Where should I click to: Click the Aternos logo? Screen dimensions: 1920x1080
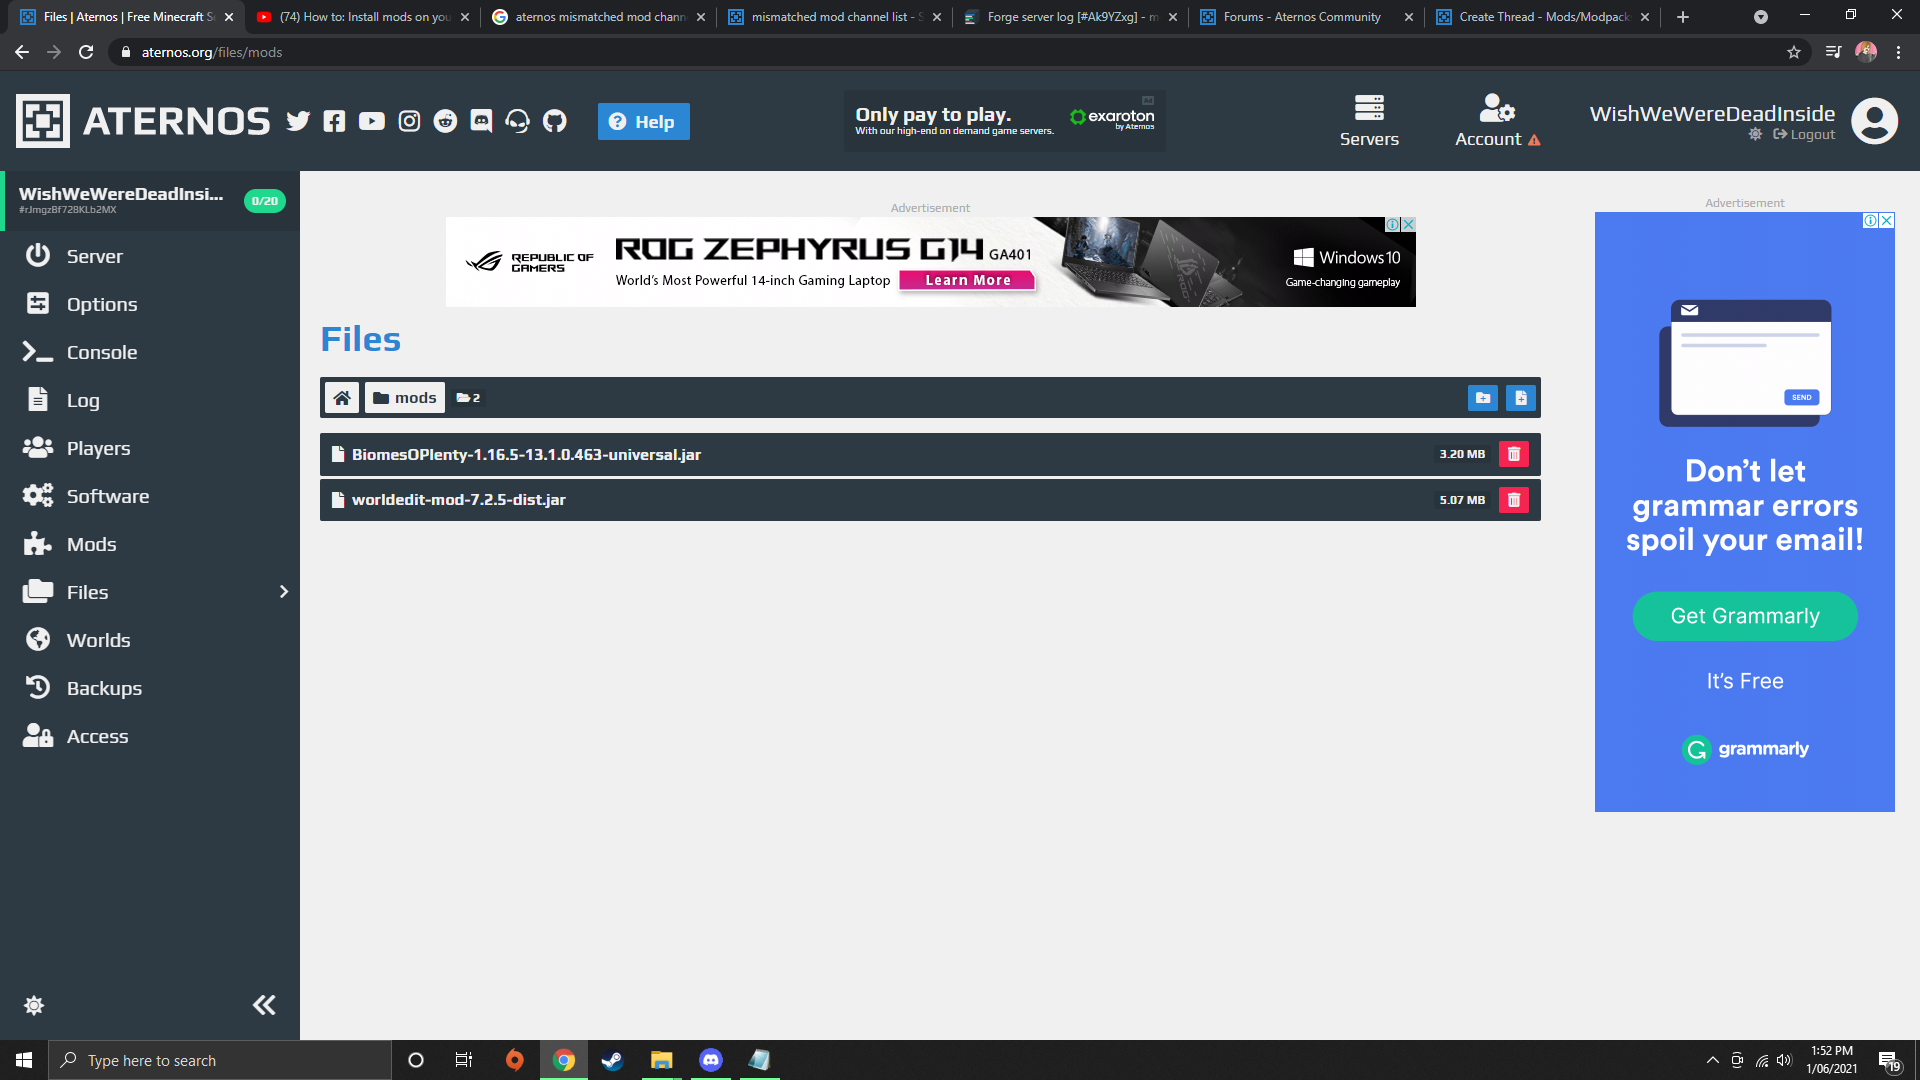pyautogui.click(x=143, y=121)
